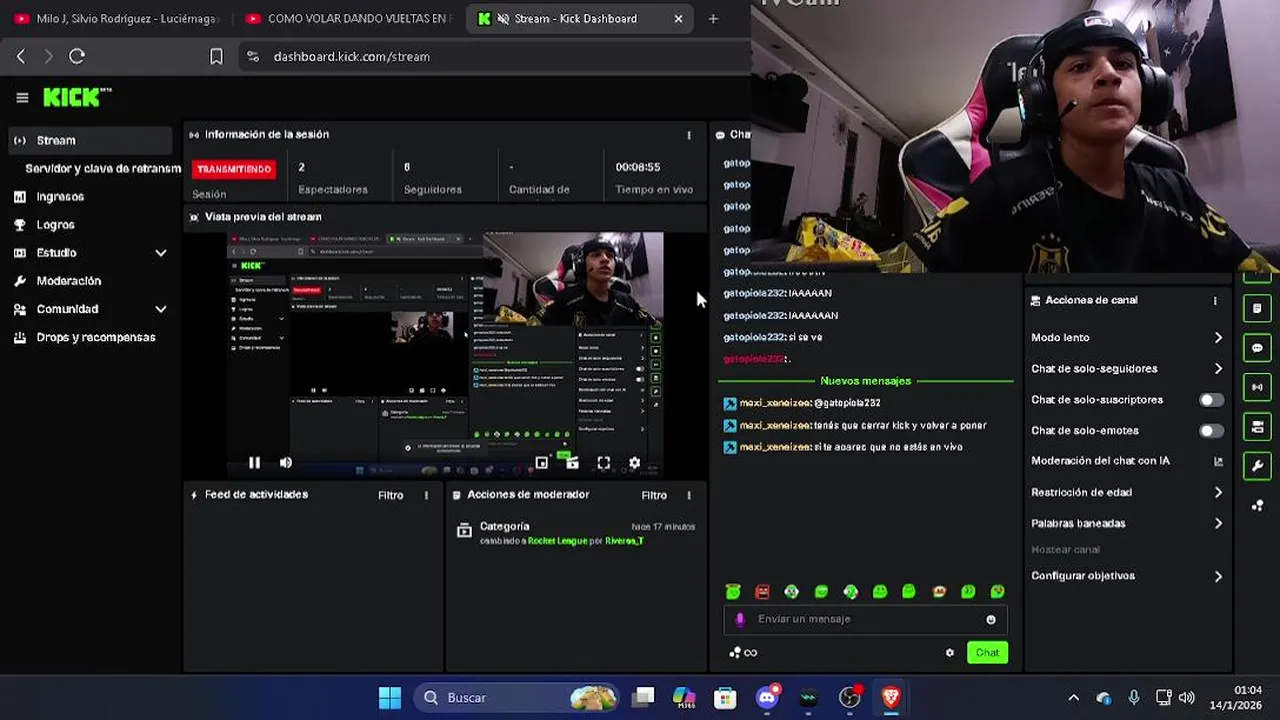Open the three-dot menu of Acciones de moderador
Screen dimensions: 1280x720
click(688, 495)
